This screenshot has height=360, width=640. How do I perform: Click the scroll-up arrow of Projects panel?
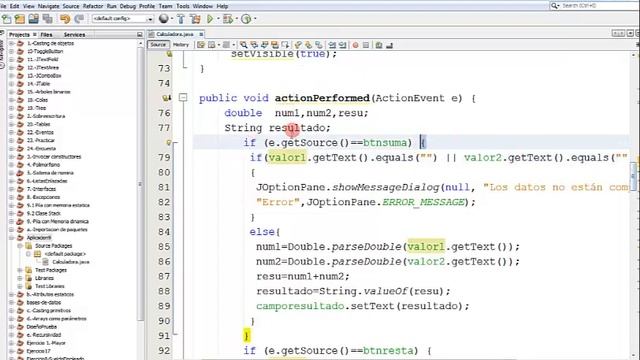[x=140, y=43]
